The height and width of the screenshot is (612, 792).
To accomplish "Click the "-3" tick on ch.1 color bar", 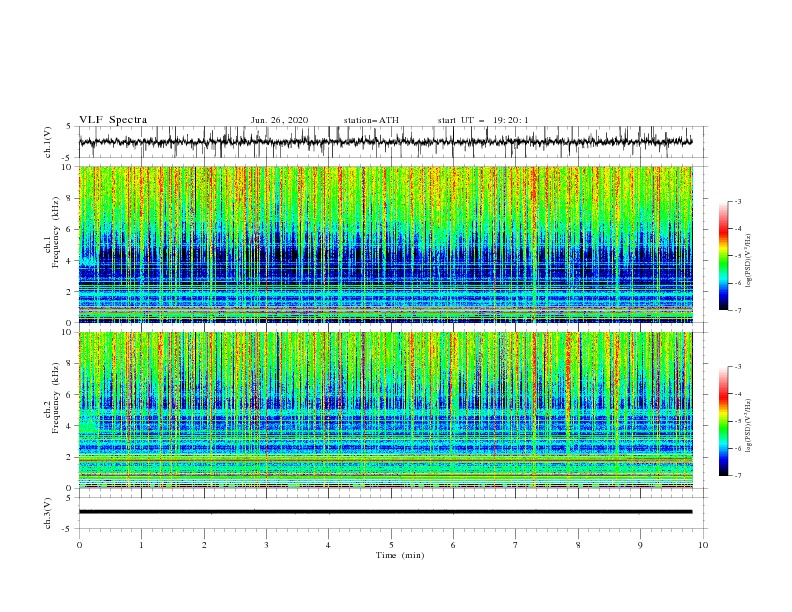I will click(x=737, y=201).
